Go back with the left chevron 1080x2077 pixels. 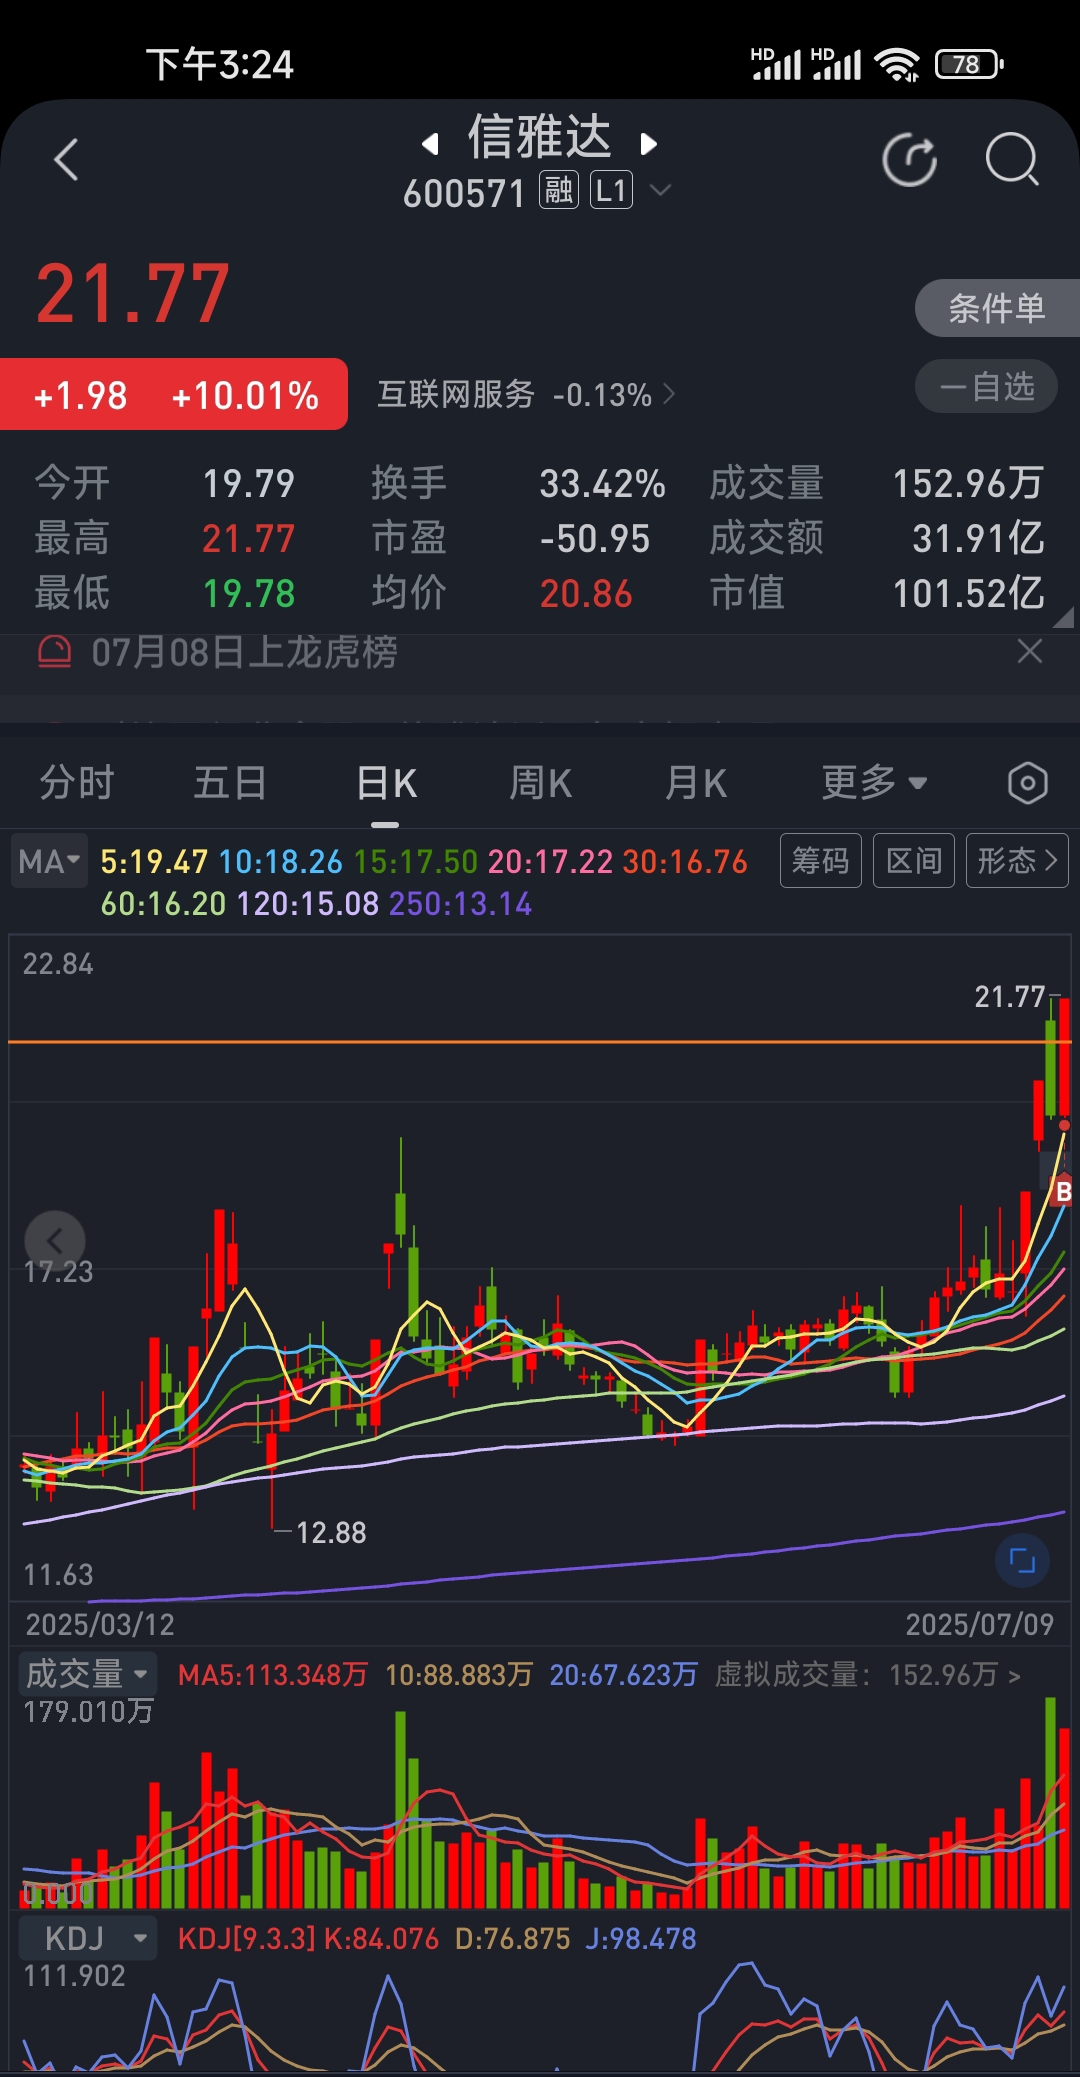[x=66, y=160]
